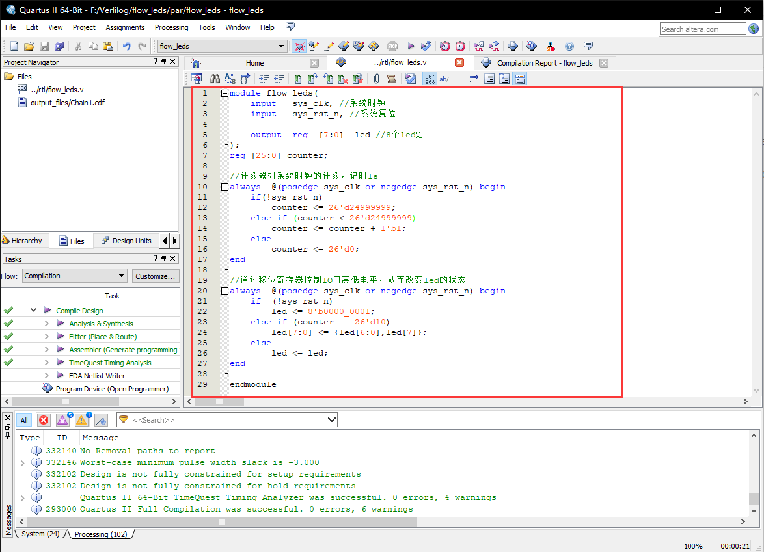764x553 pixels.
Task: Click the Paste toolbar icon
Action: [108, 46]
